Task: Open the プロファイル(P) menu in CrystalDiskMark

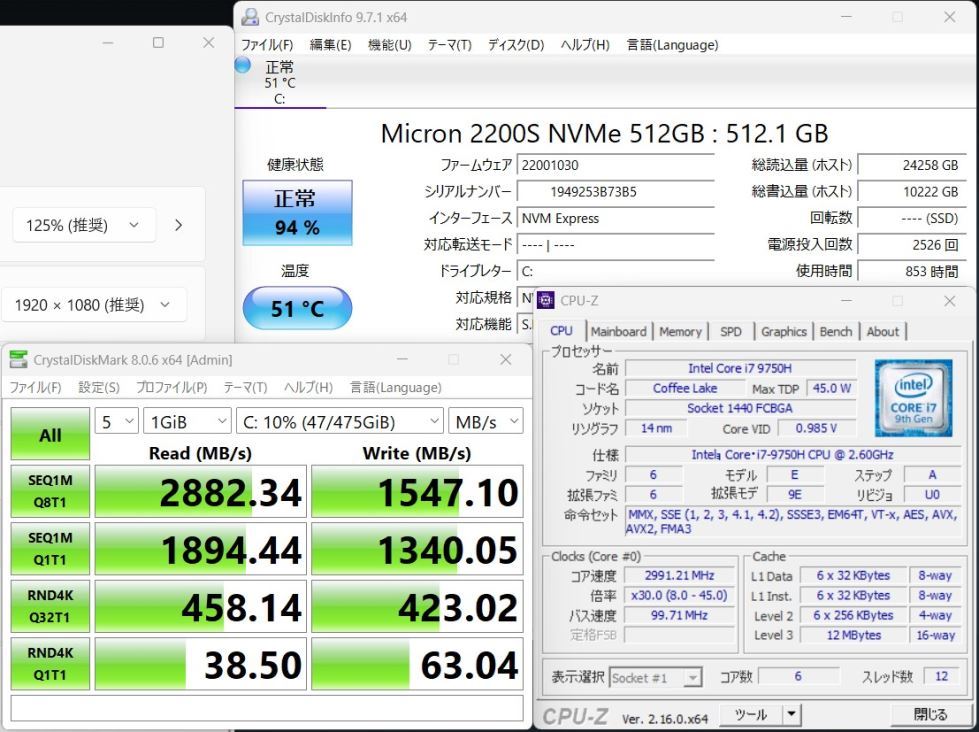Action: (171, 387)
